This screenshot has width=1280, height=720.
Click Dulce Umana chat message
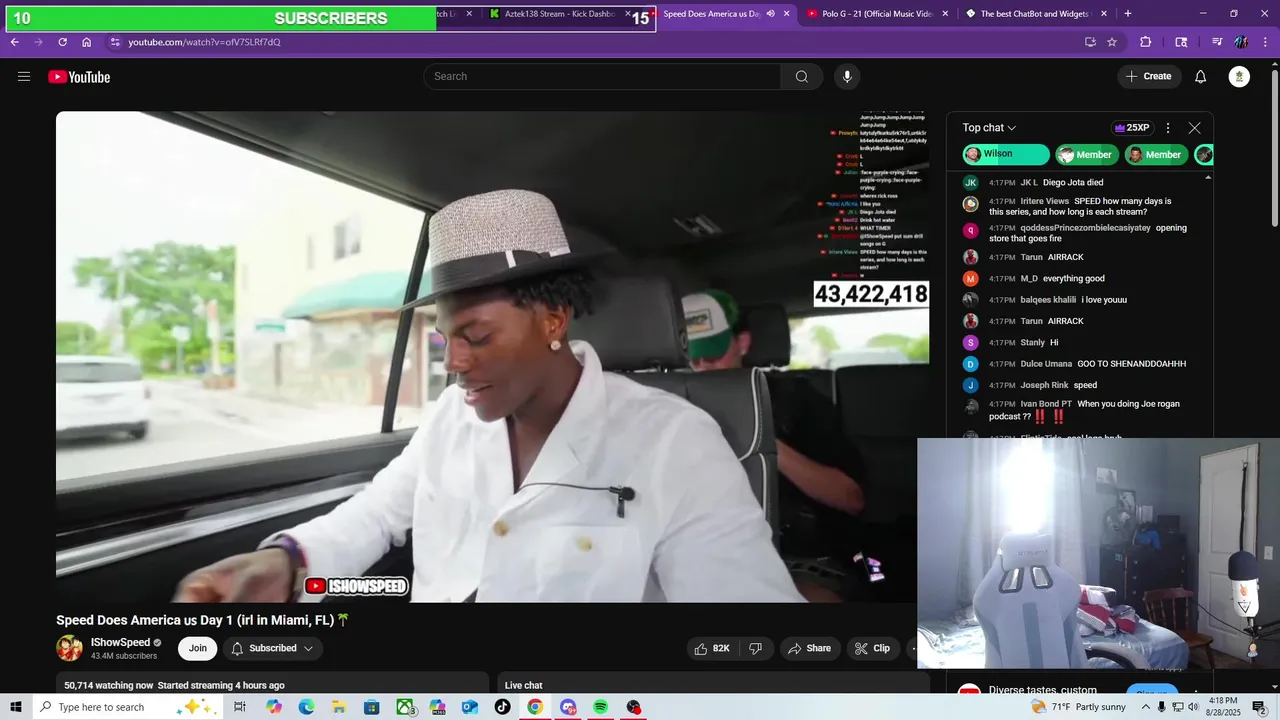point(1078,364)
